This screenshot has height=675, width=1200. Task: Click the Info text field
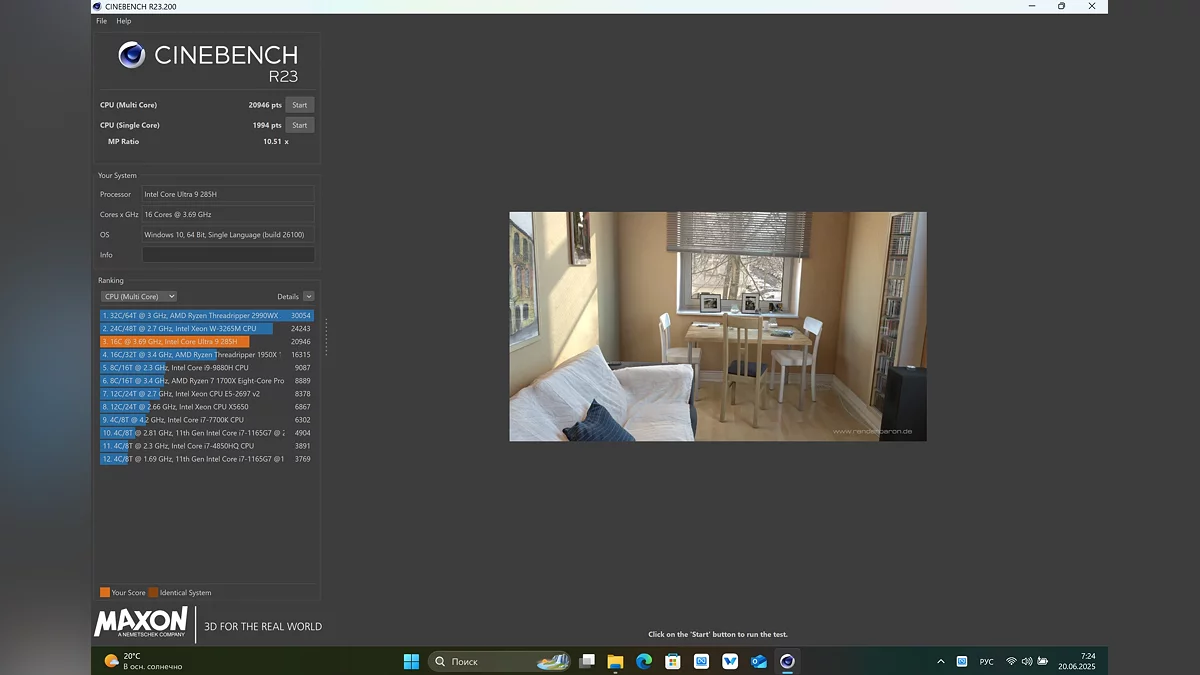tap(228, 255)
